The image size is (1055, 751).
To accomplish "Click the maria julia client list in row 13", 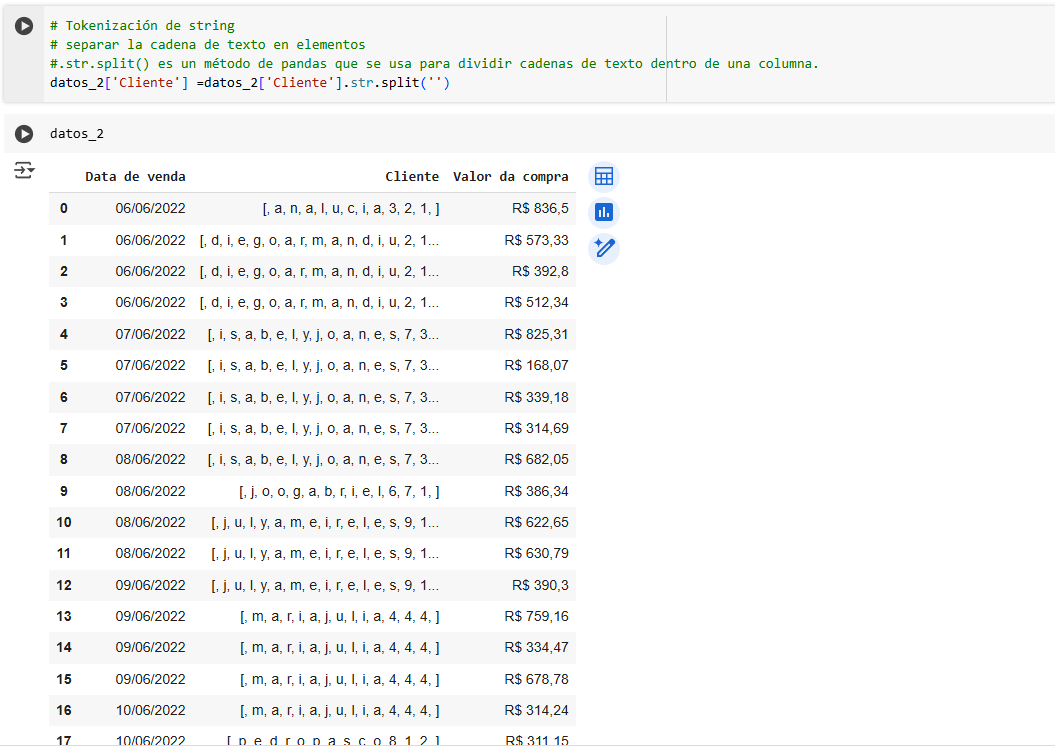I will (340, 616).
